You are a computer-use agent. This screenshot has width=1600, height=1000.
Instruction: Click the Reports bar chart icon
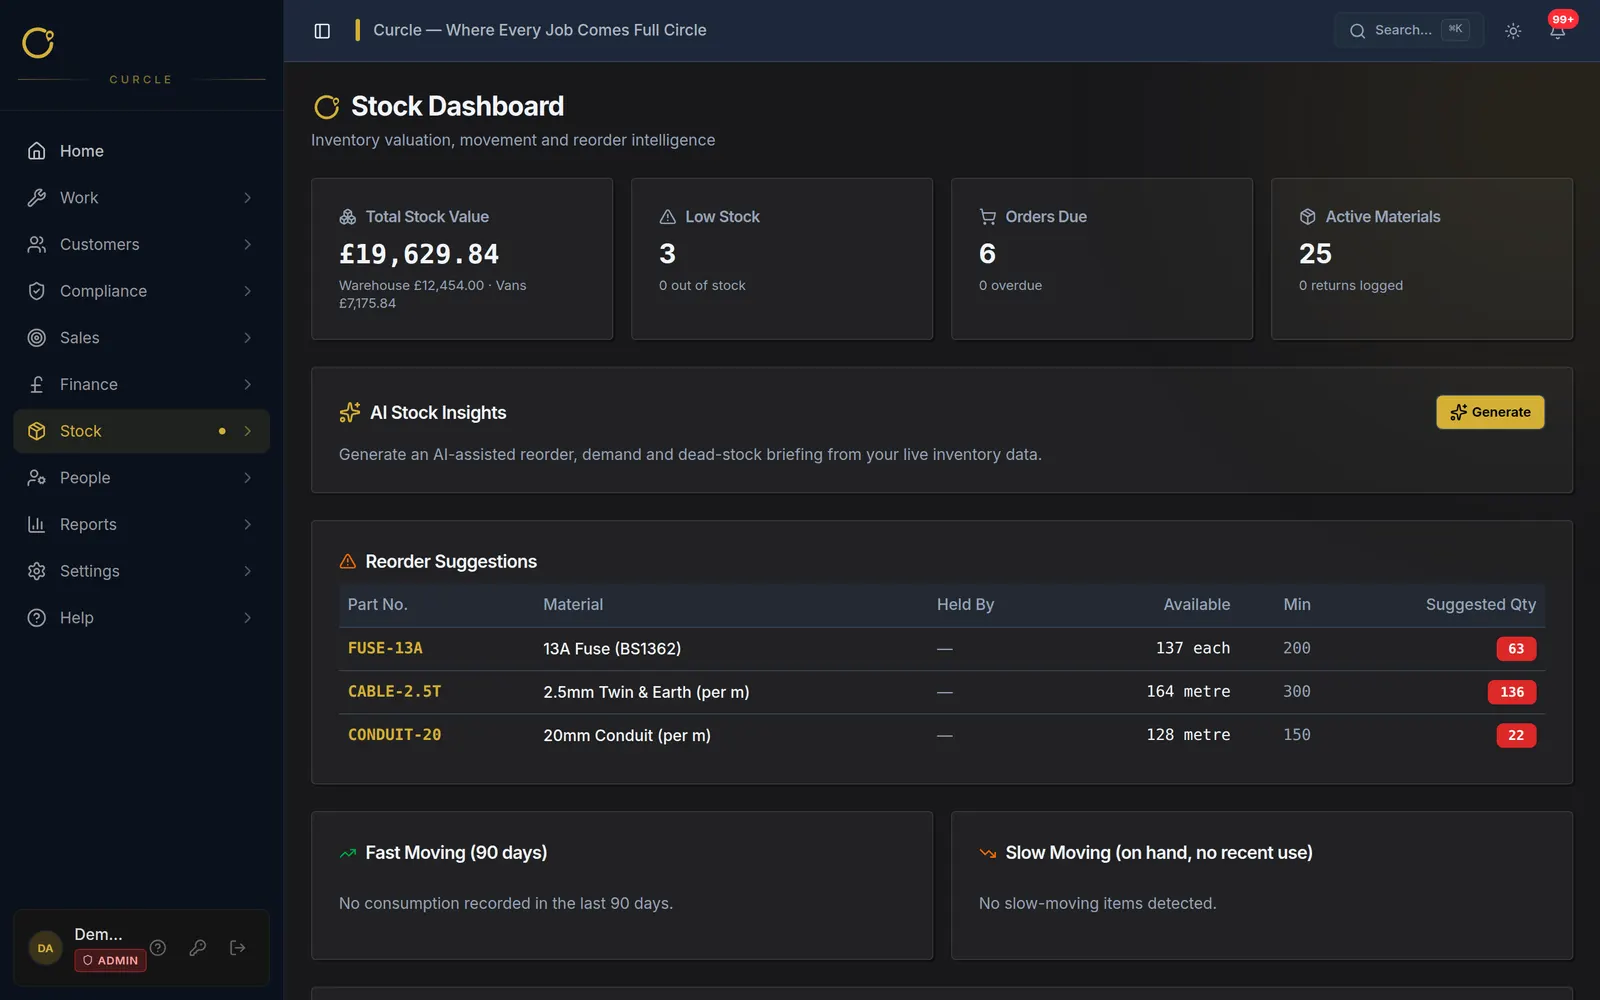coord(37,524)
